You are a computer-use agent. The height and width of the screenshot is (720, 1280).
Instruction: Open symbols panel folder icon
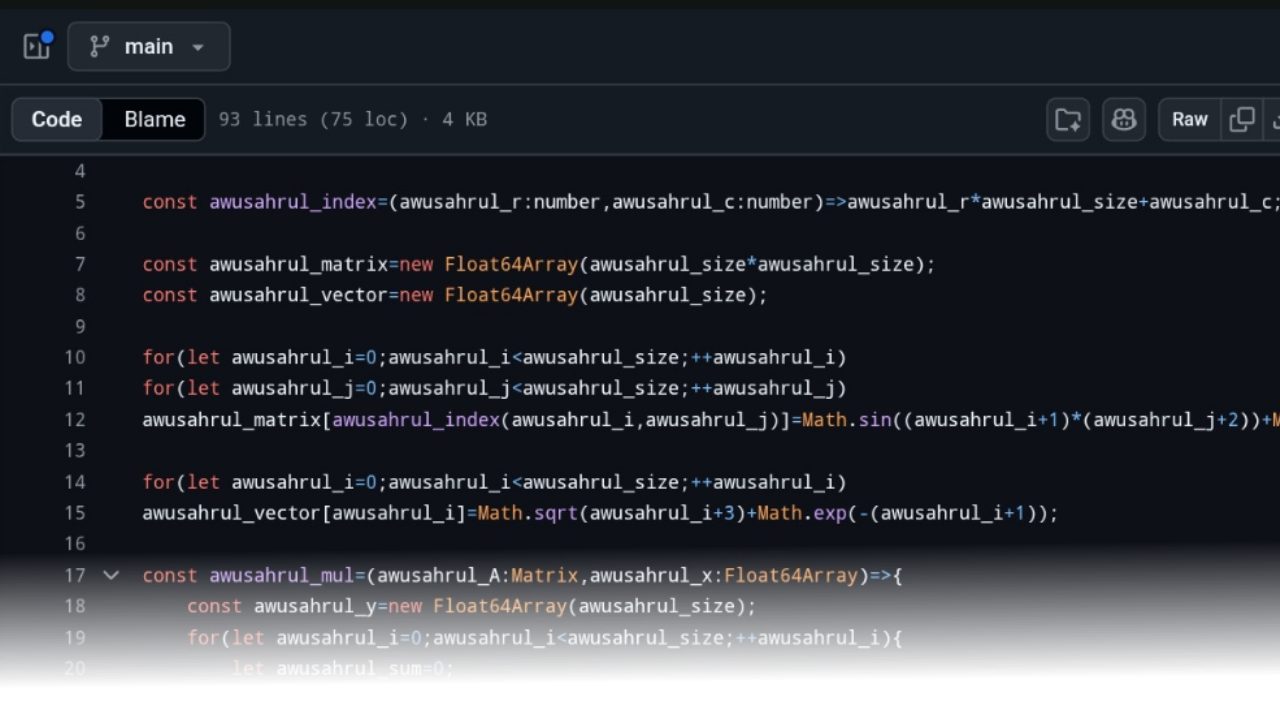[1068, 119]
